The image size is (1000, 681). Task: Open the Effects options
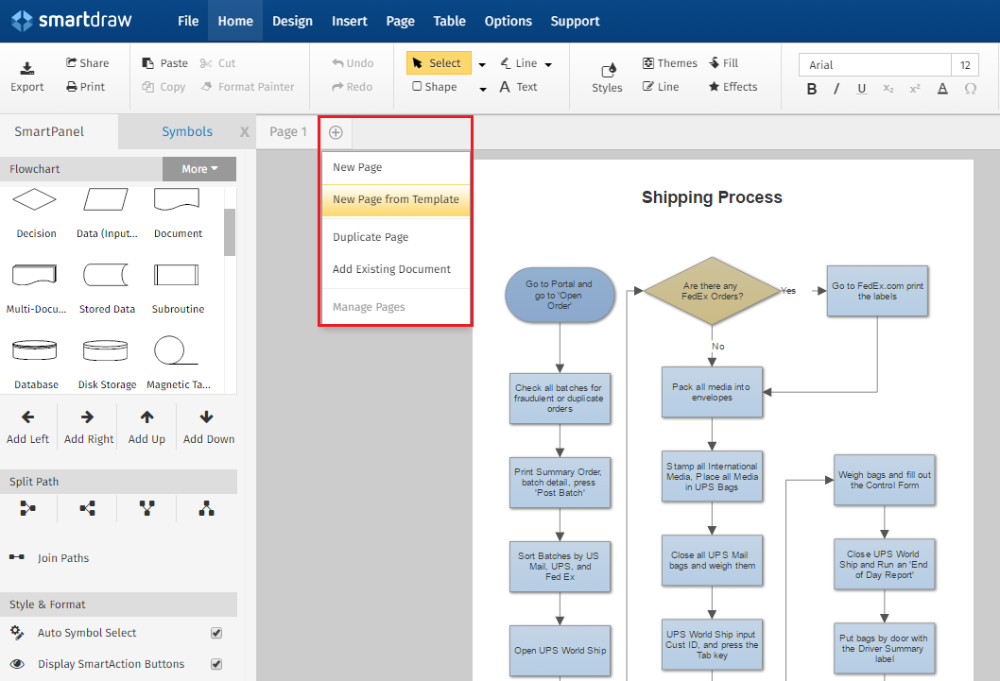733,87
